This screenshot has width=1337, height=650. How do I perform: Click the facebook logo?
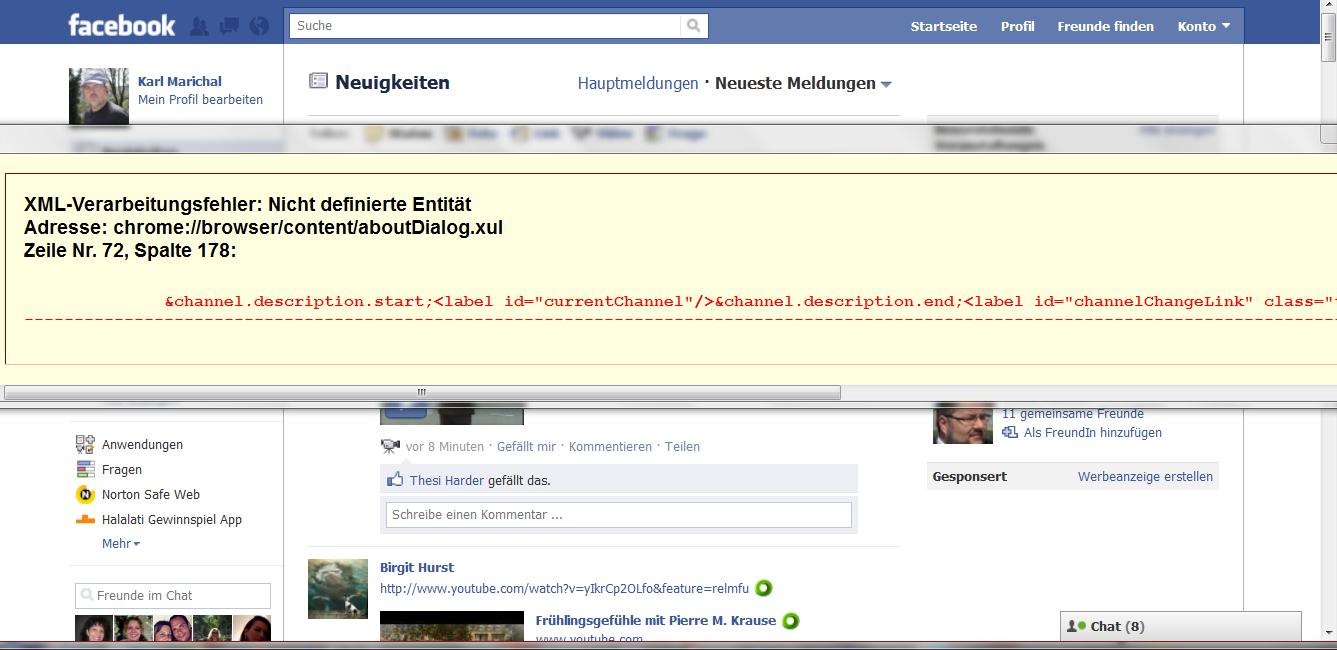(121, 25)
